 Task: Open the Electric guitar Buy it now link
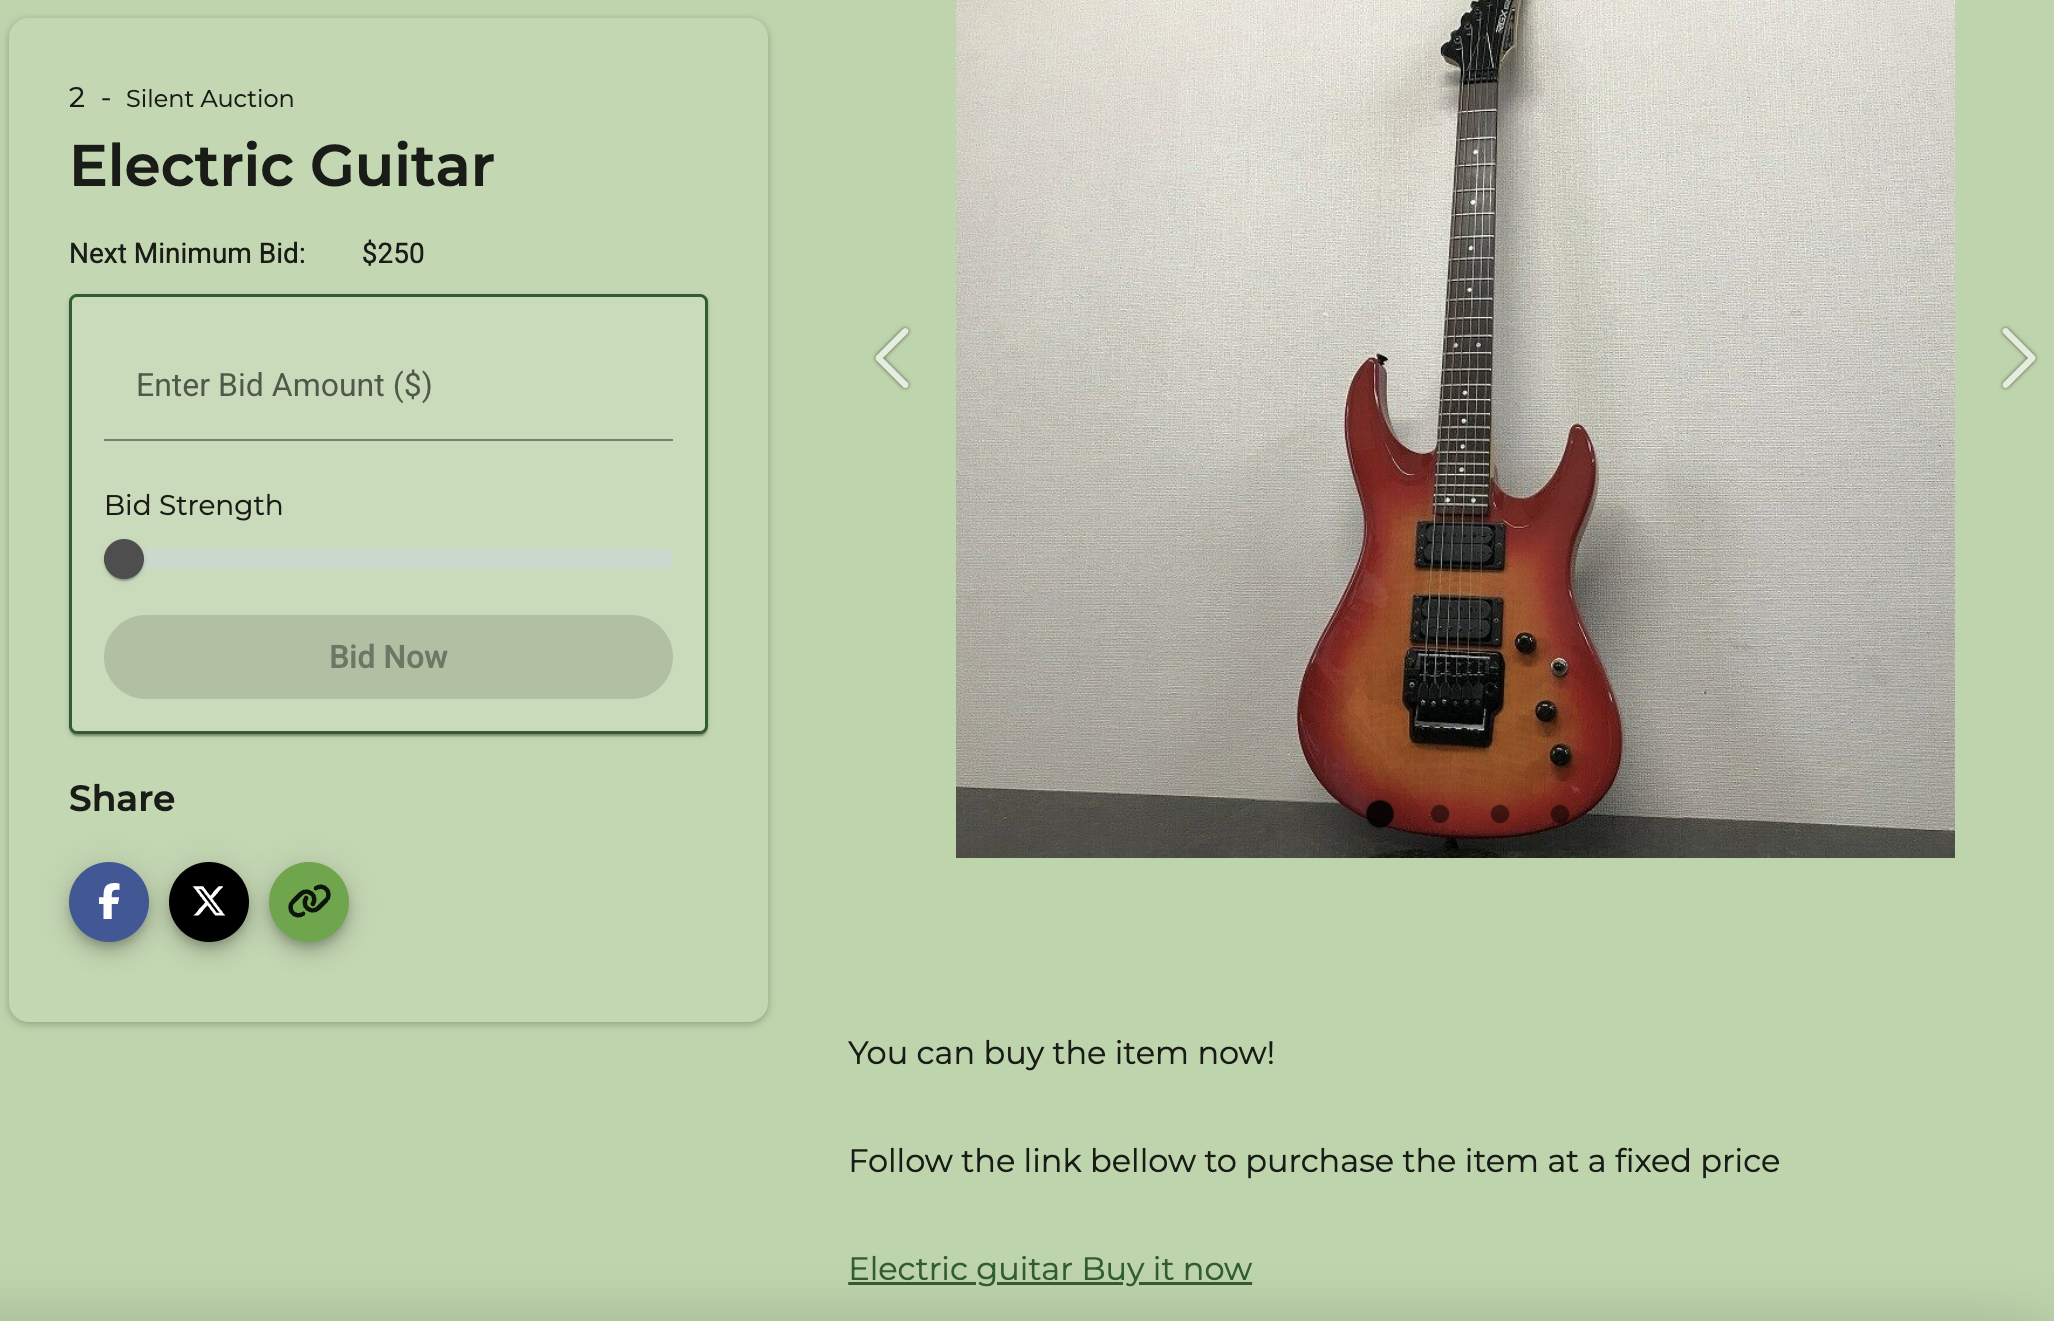1050,1269
